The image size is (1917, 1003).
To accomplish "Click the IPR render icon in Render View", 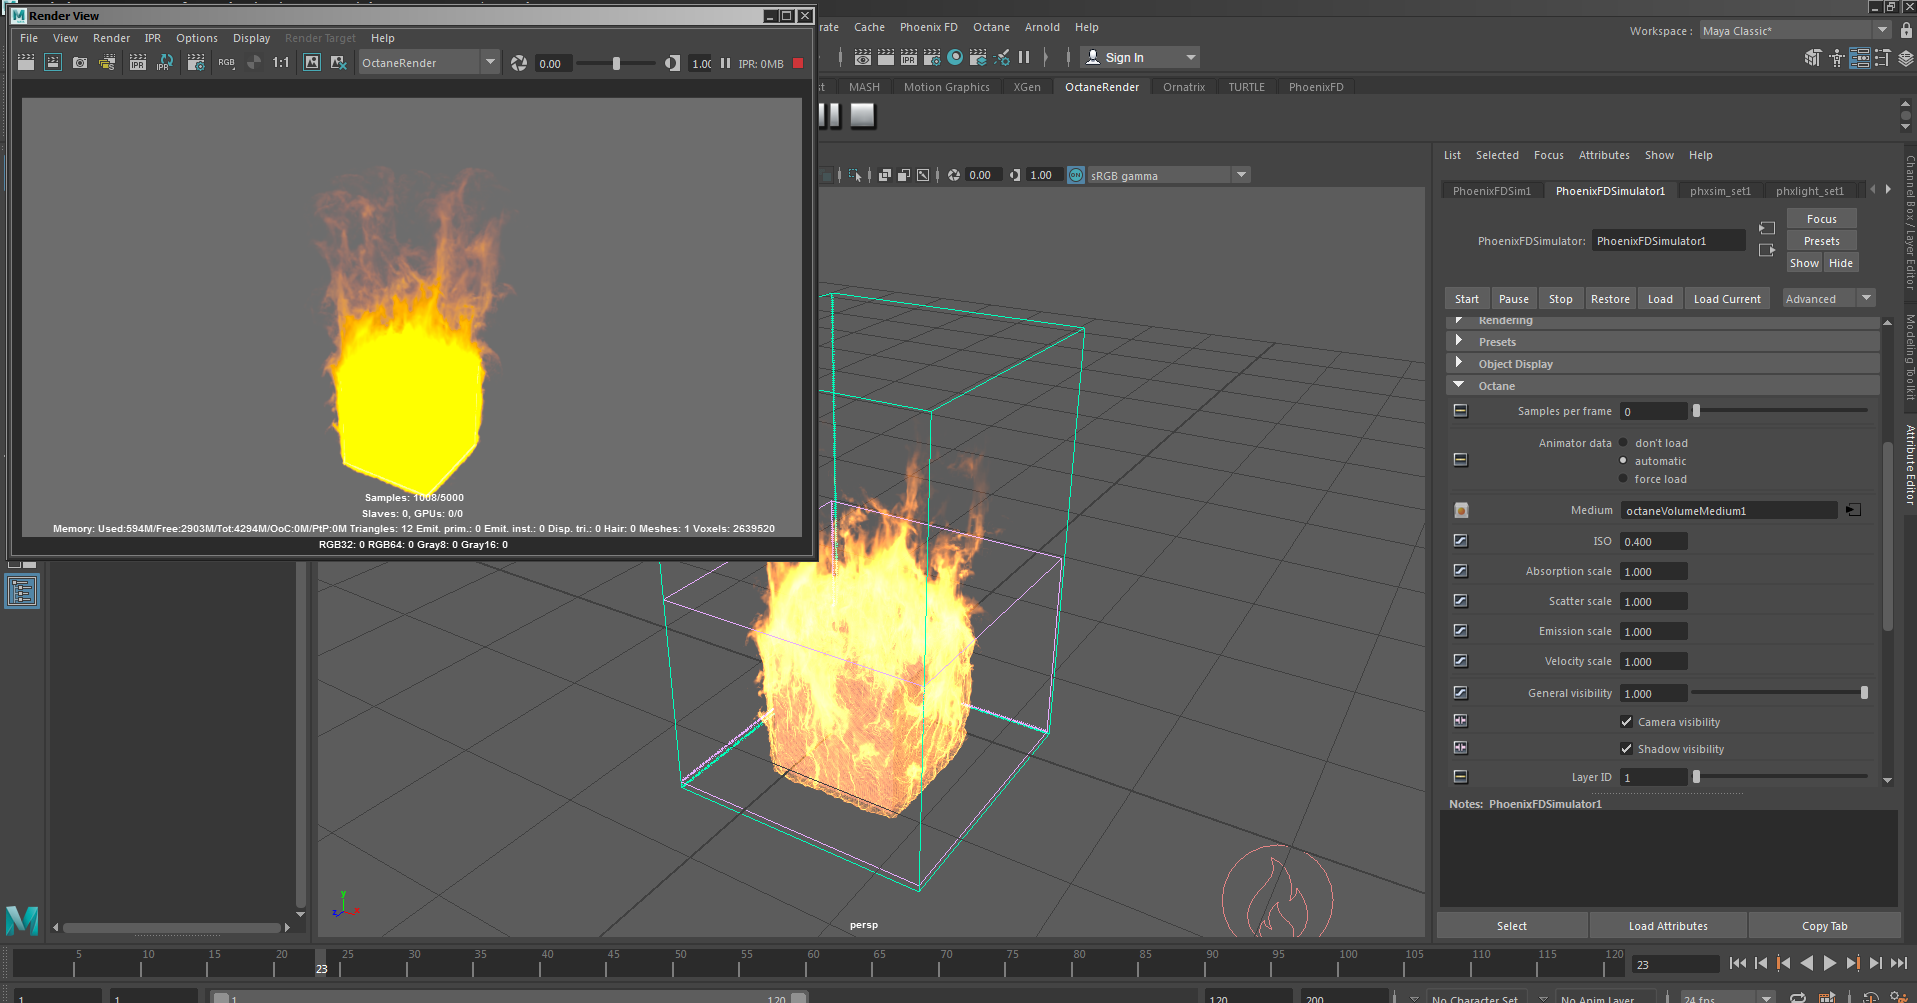I will point(138,63).
